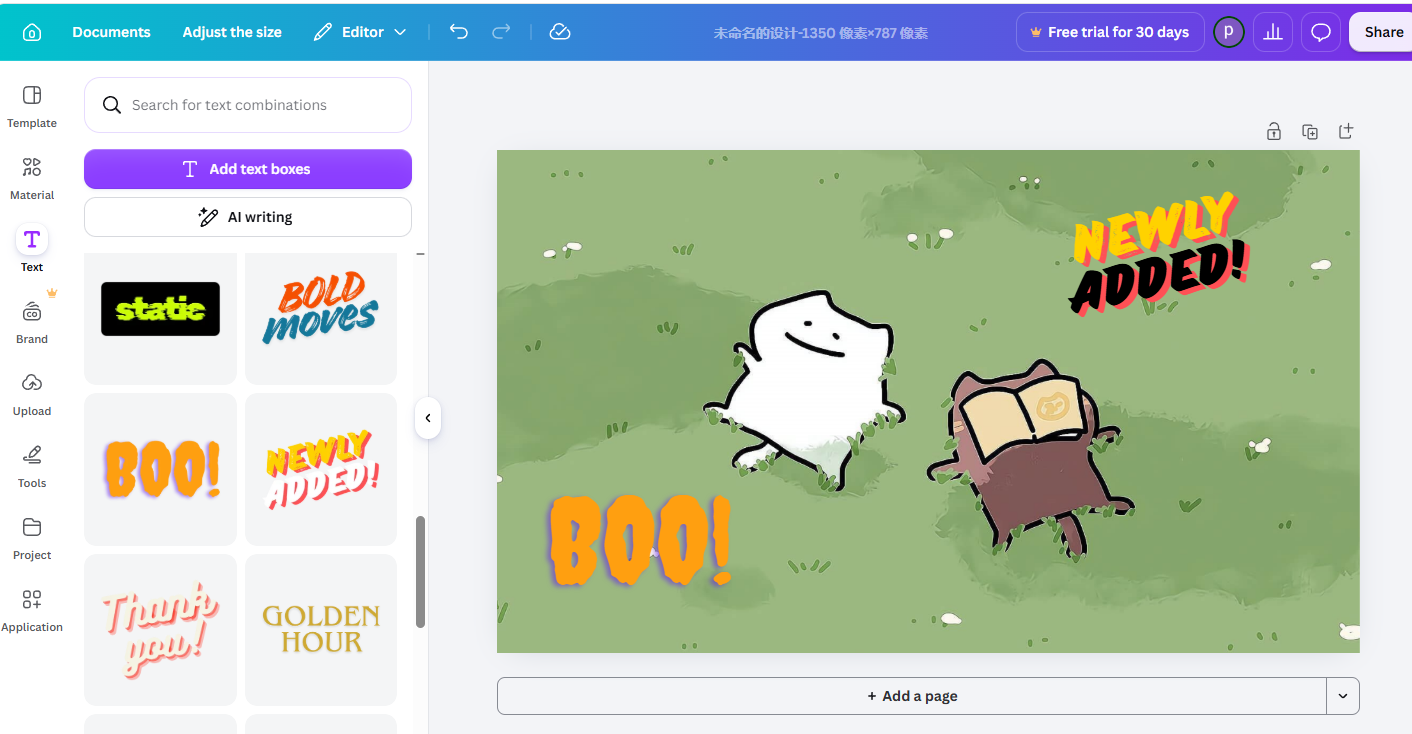Add a new page via top-right icon

pos(1346,131)
